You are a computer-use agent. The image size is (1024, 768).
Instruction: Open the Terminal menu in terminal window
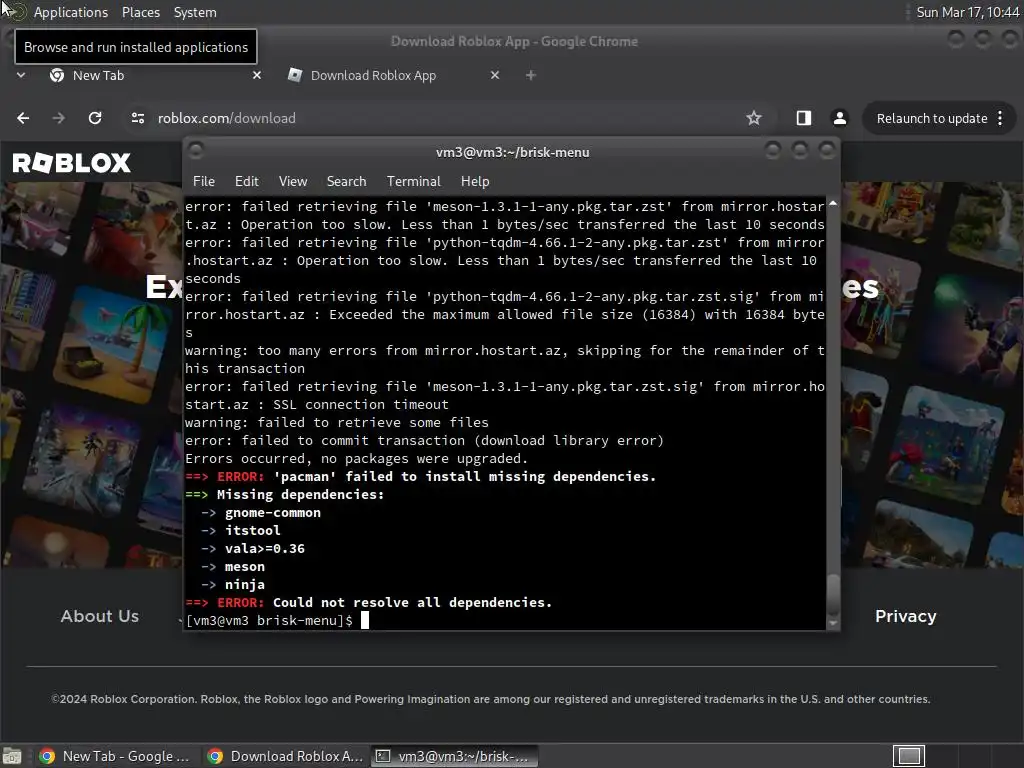pos(413,182)
